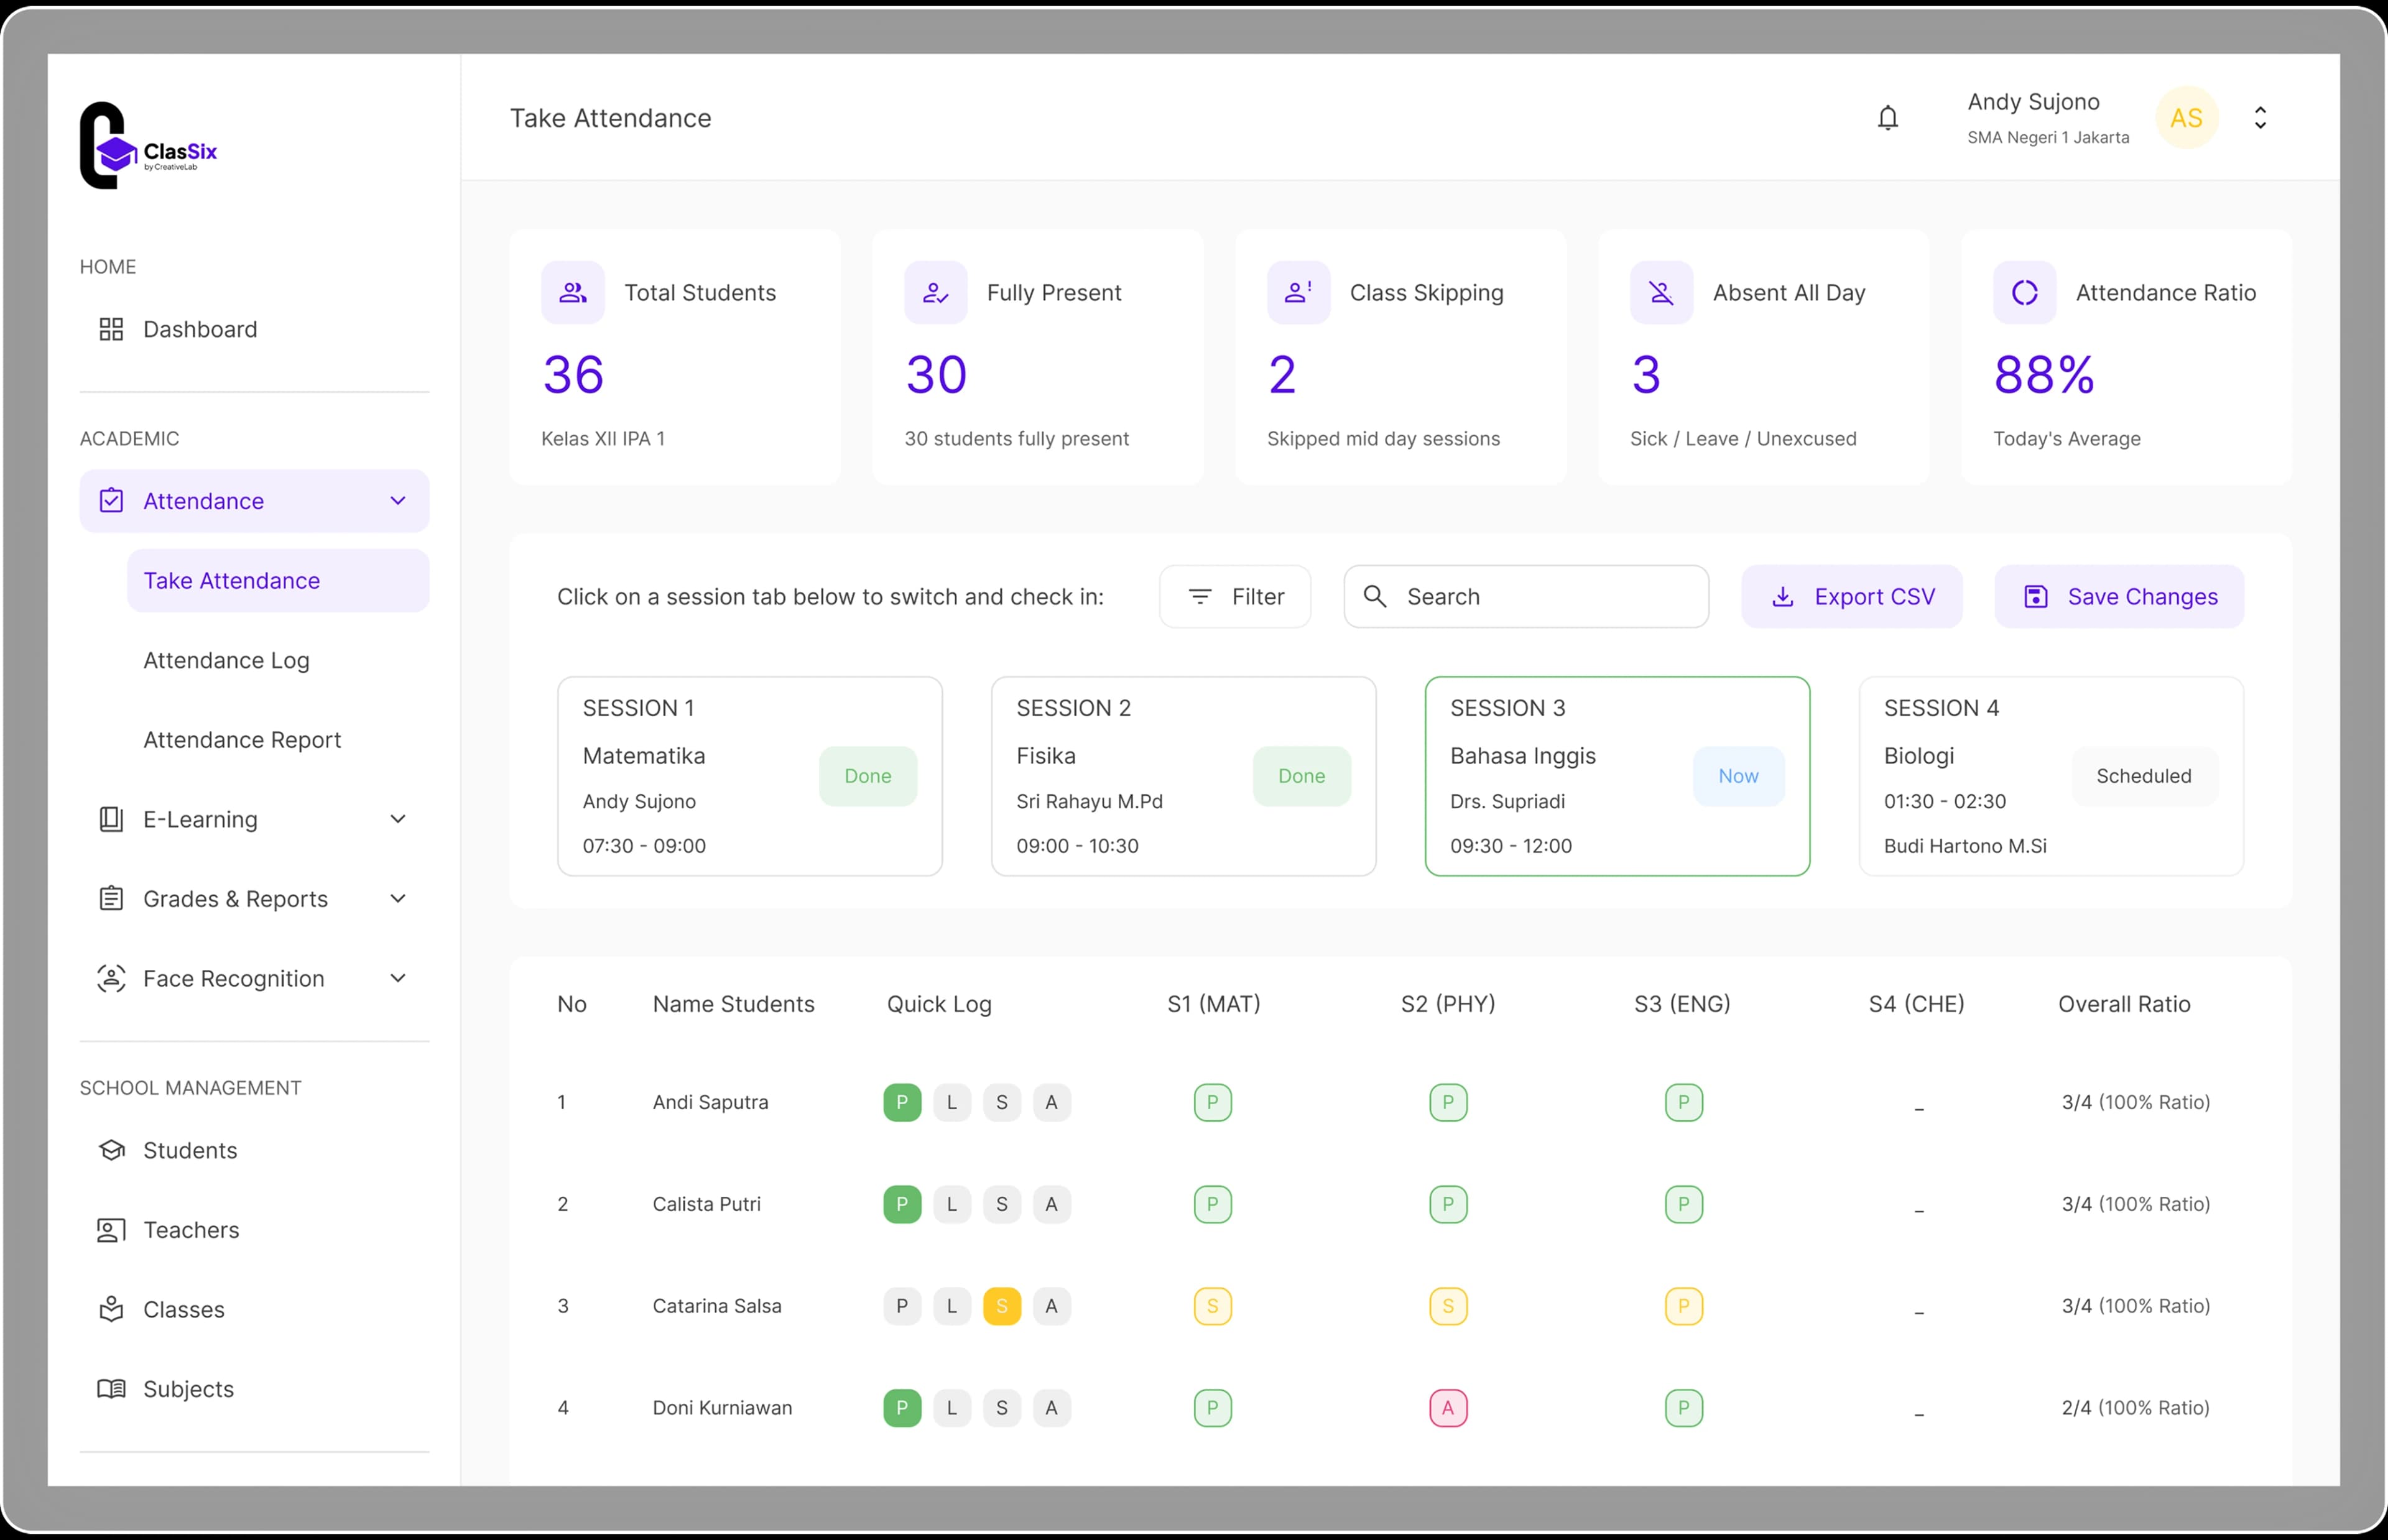This screenshot has width=2388, height=1540.
Task: Click the Total Students card icon
Action: click(x=573, y=292)
